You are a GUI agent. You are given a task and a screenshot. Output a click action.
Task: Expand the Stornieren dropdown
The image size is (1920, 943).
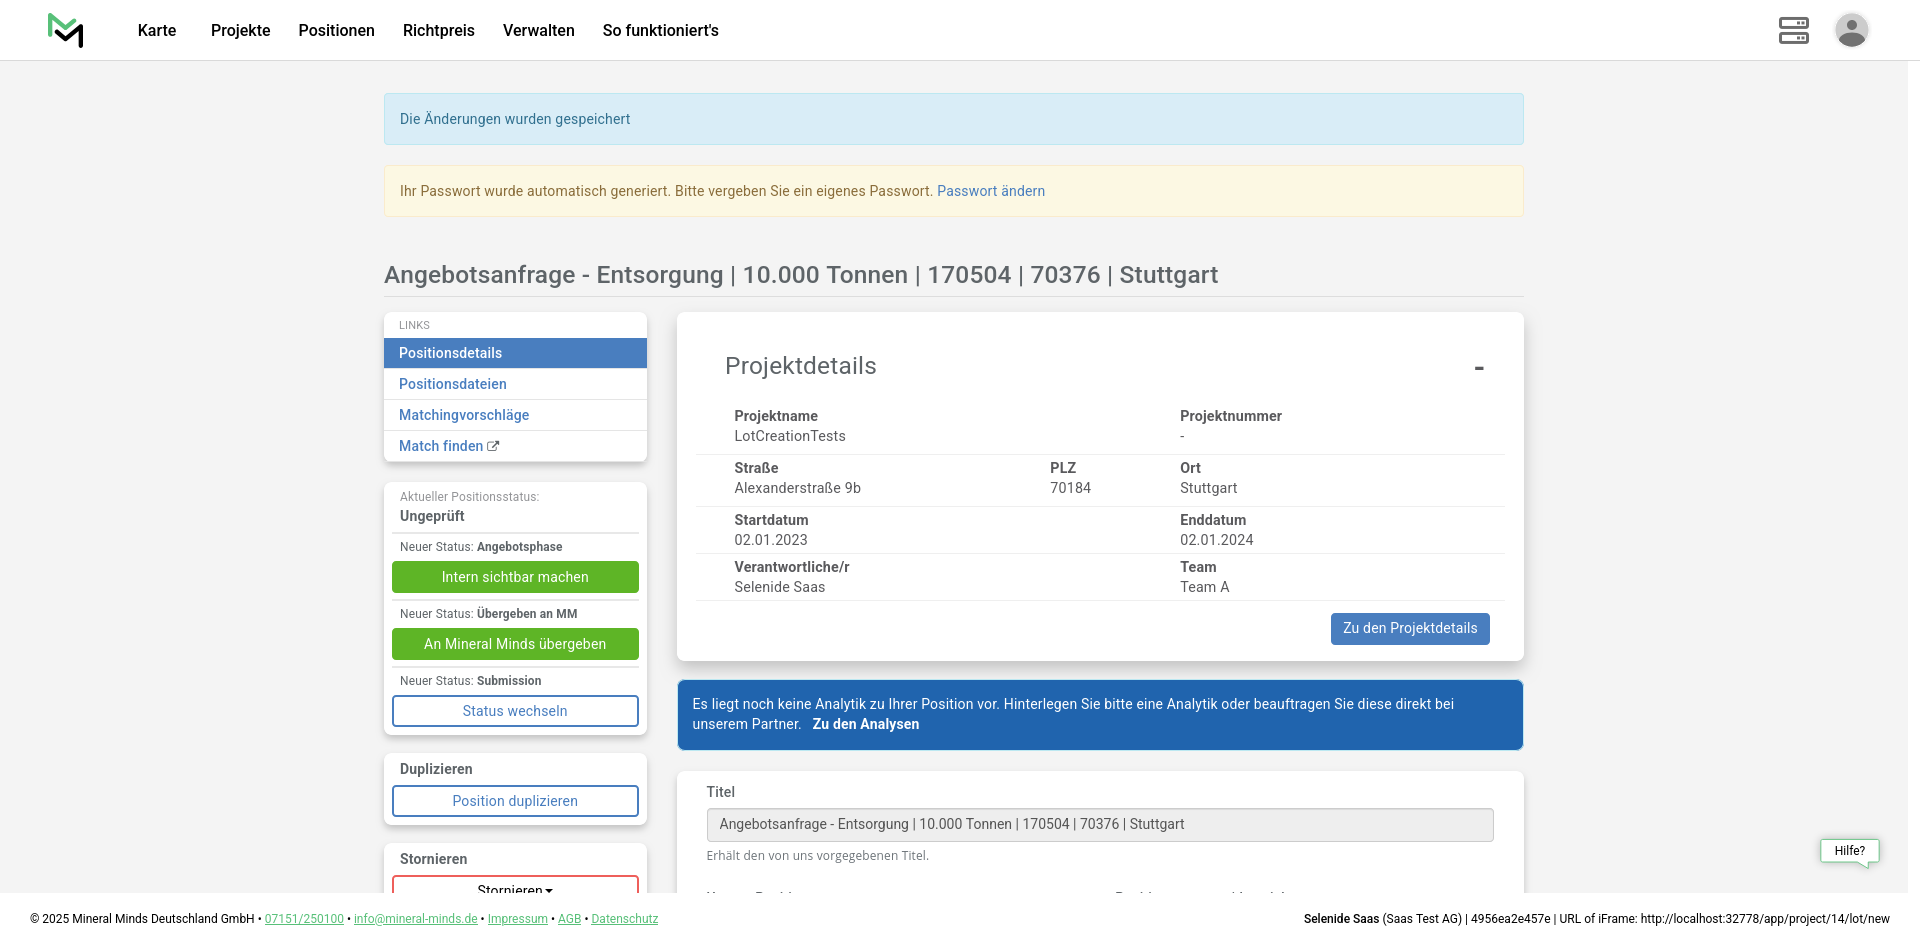click(x=515, y=886)
